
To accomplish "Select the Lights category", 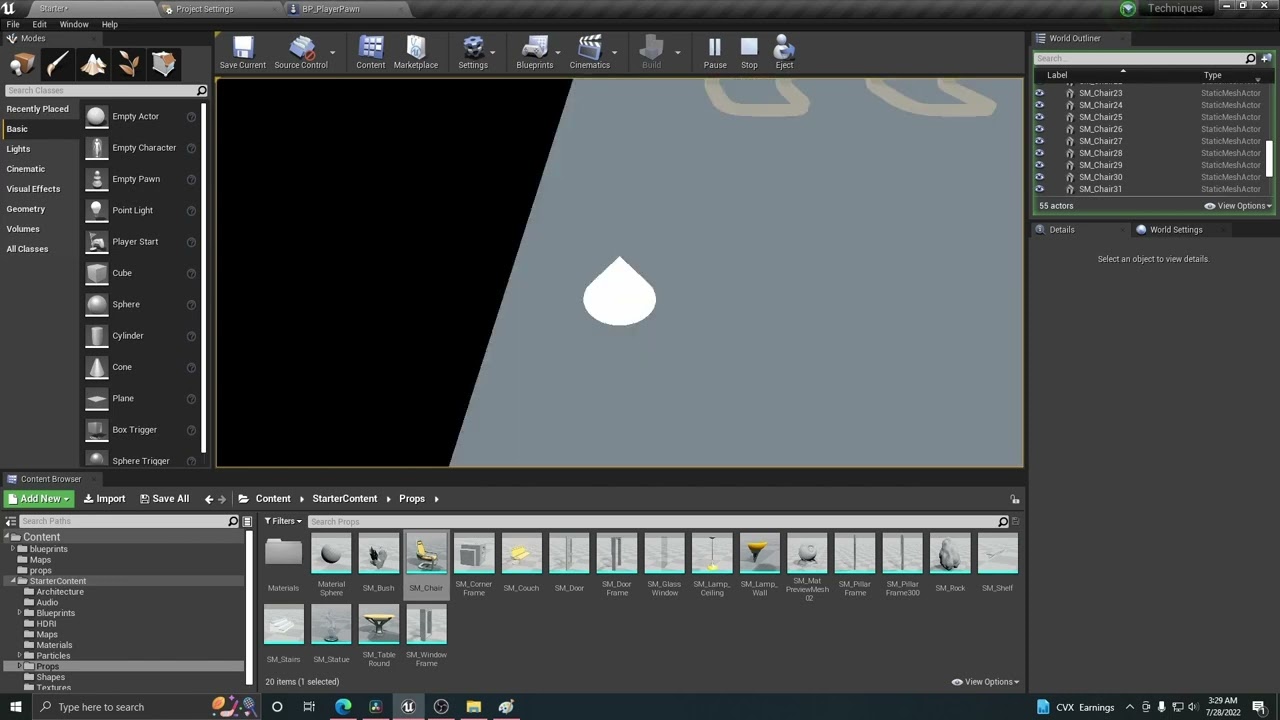I will pos(18,149).
